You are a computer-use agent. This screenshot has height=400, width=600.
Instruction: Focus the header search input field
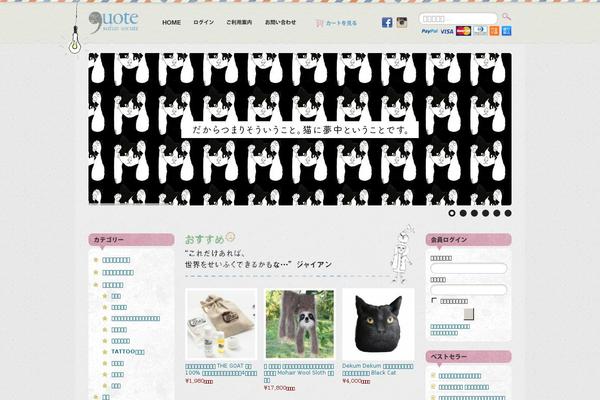tap(458, 18)
